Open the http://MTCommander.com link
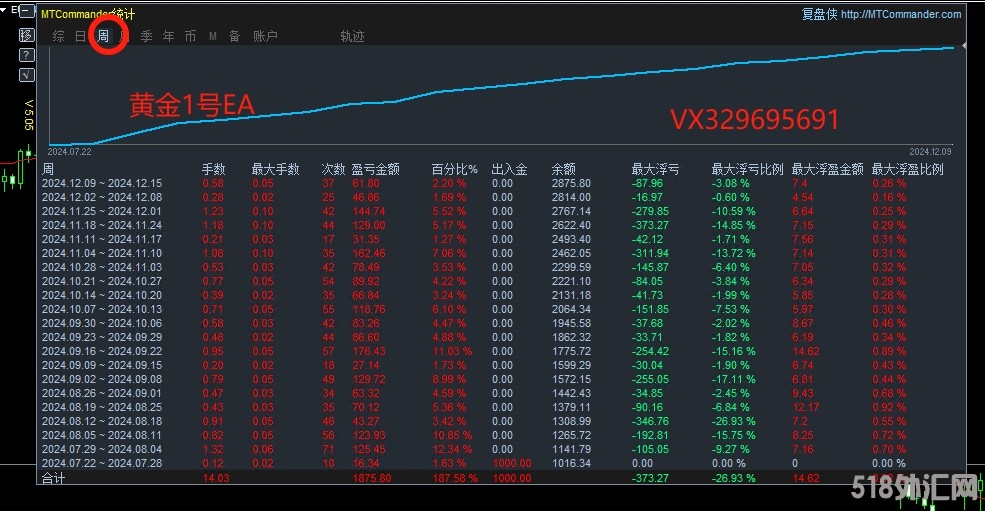The image size is (985, 511). pos(901,14)
